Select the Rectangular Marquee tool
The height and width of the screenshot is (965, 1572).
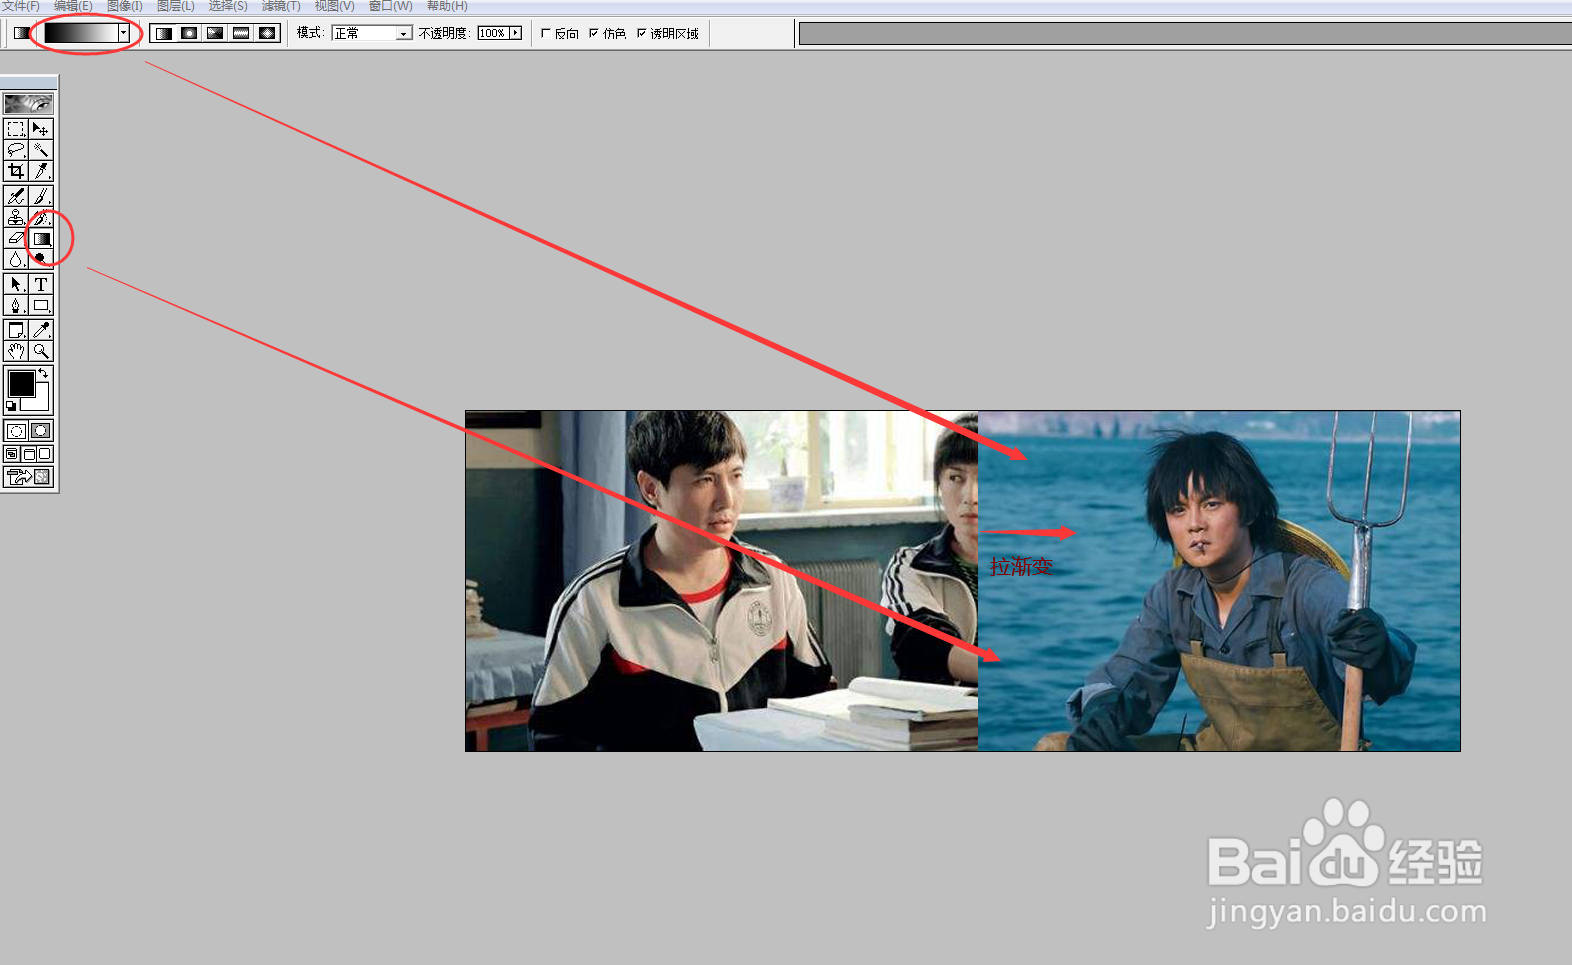click(16, 129)
